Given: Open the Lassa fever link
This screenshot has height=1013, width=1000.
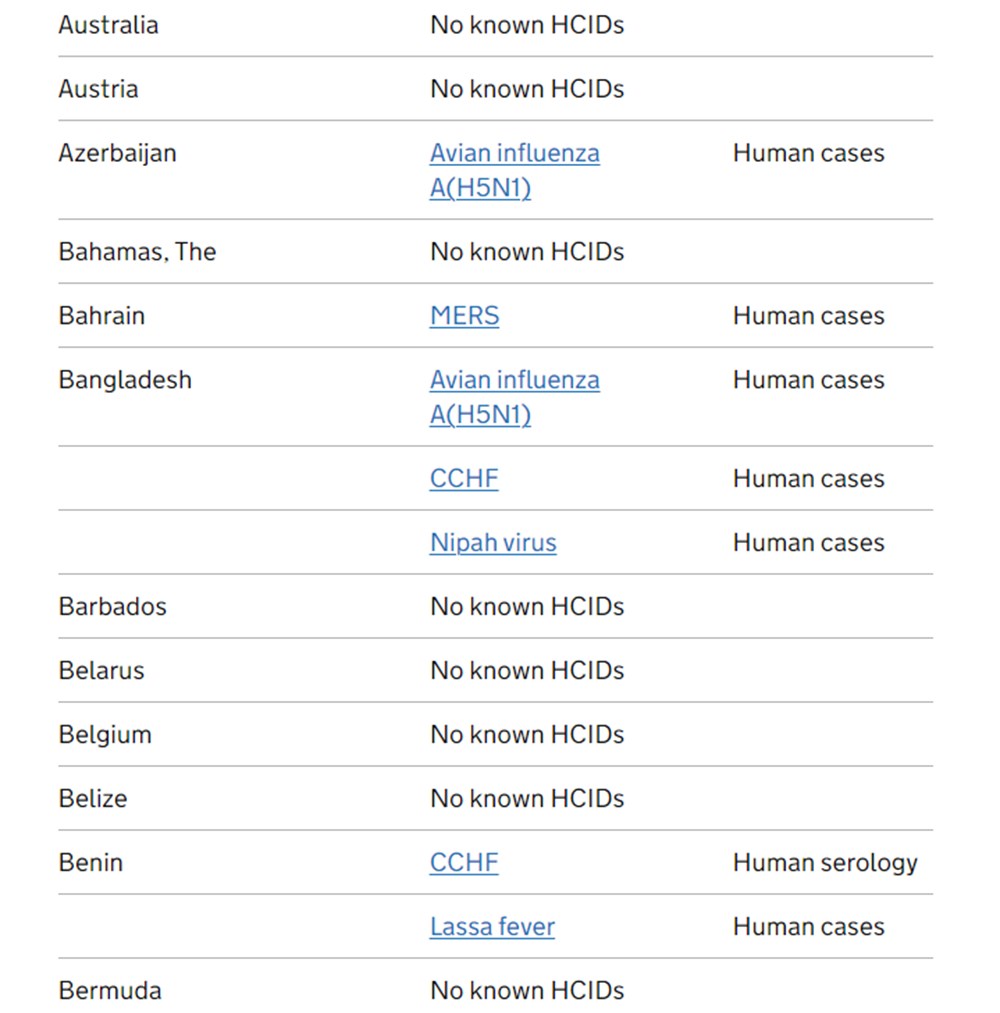Looking at the screenshot, I should pyautogui.click(x=492, y=927).
